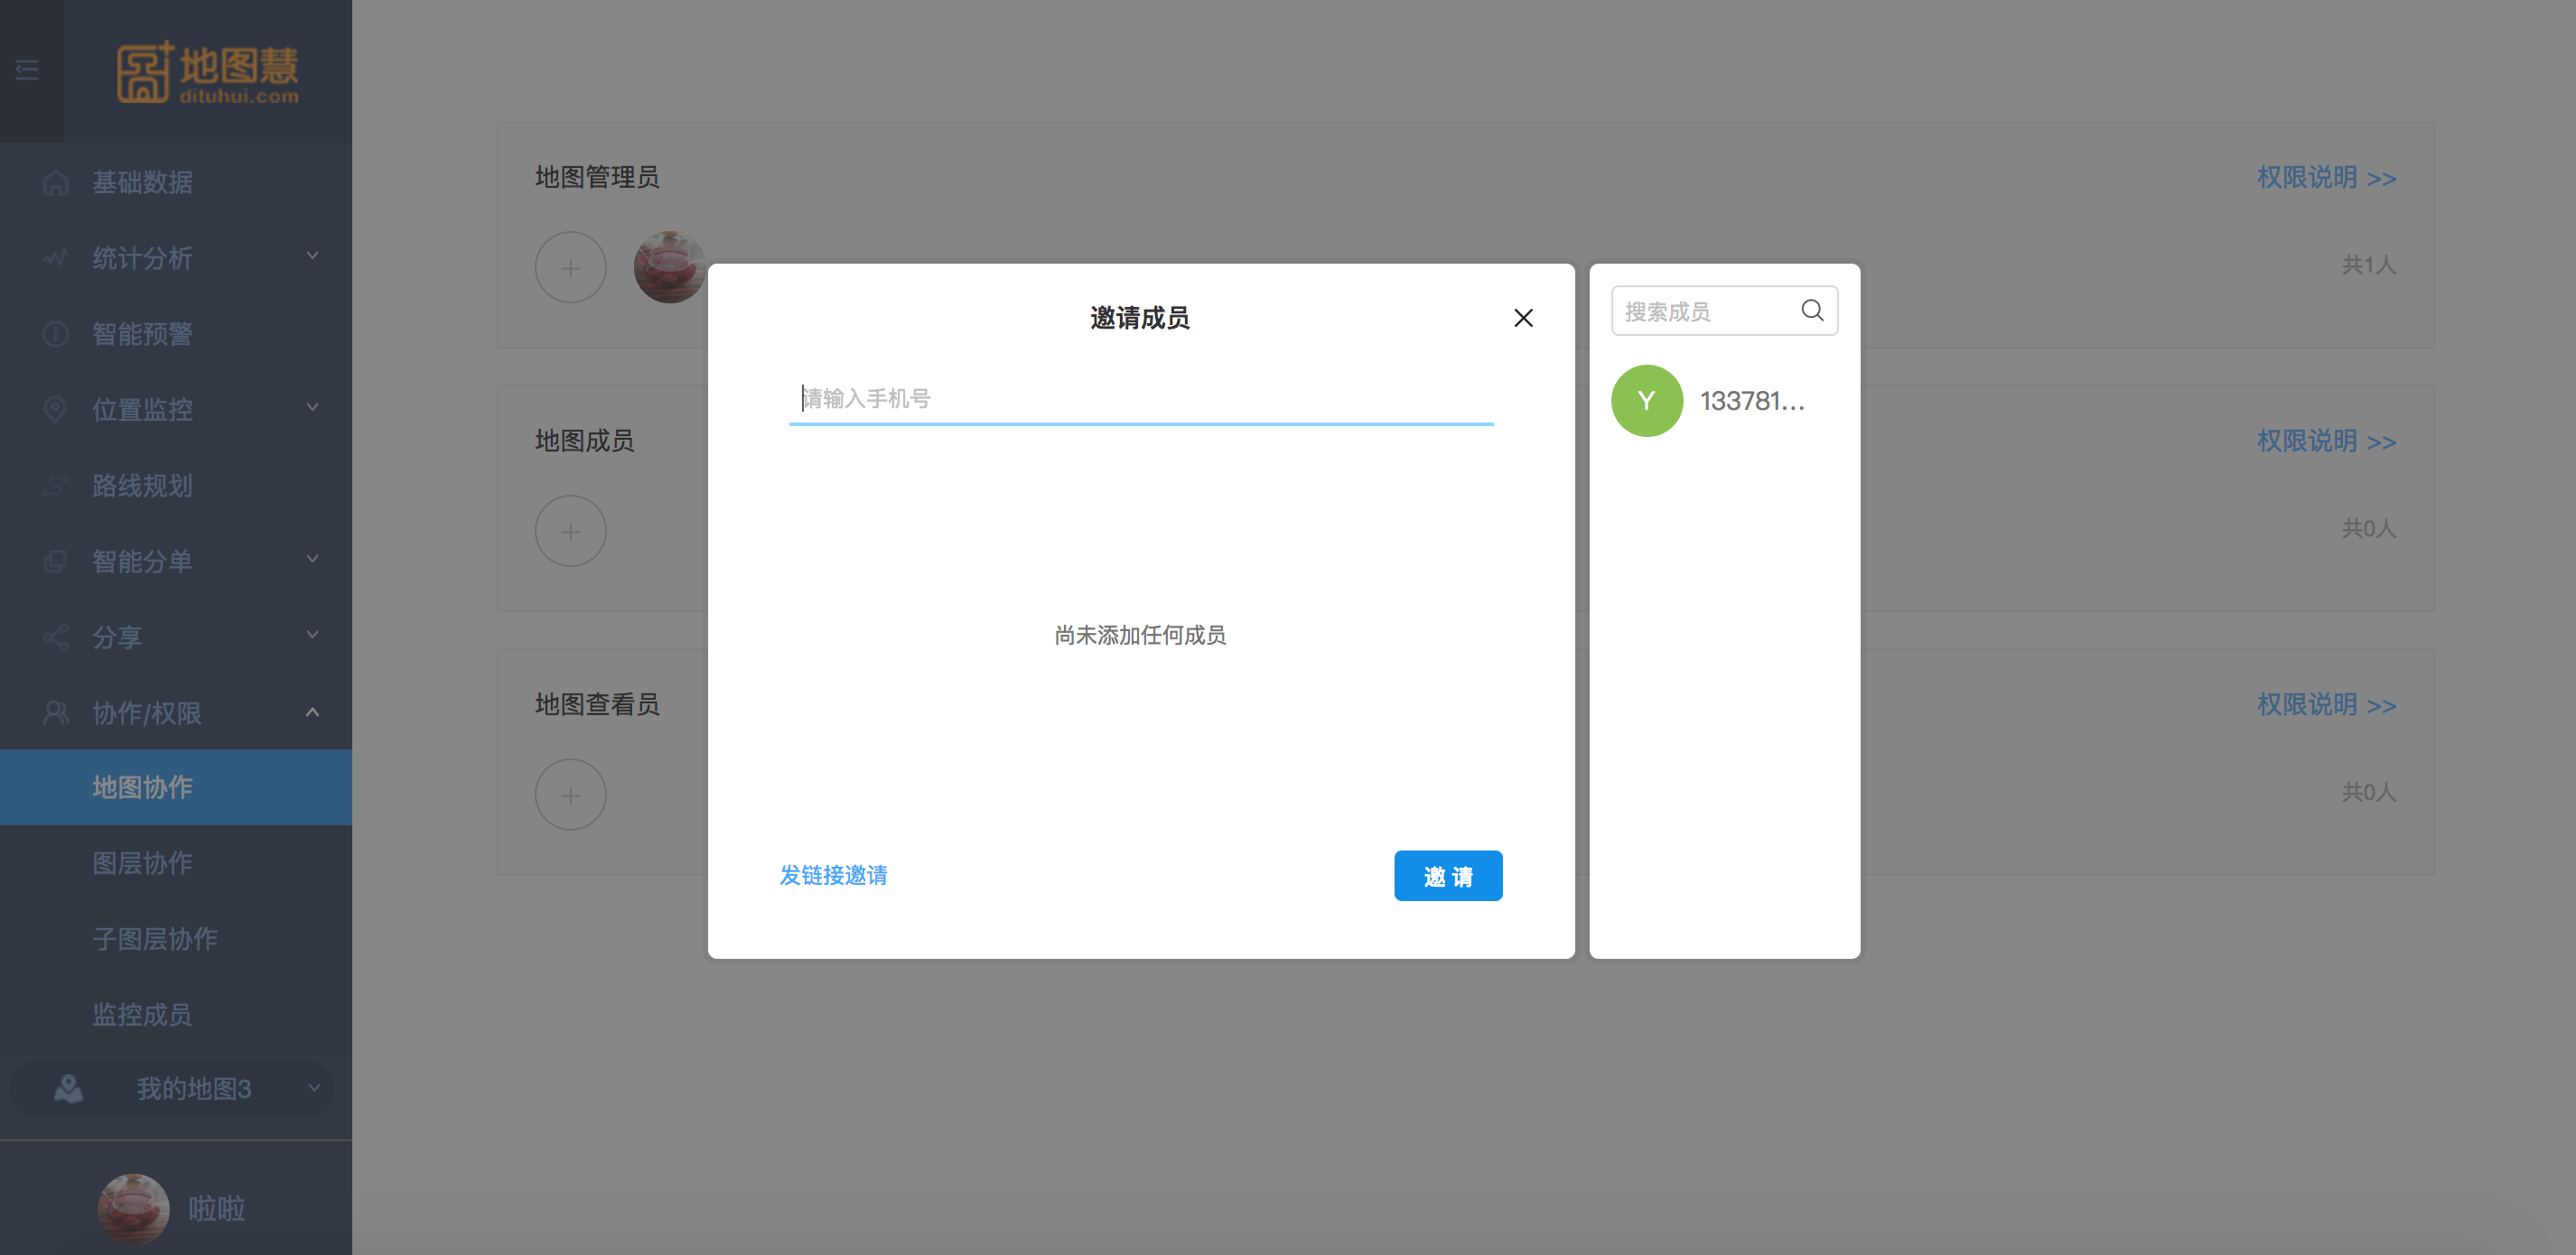Click the 啦啦 username text

(217, 1209)
